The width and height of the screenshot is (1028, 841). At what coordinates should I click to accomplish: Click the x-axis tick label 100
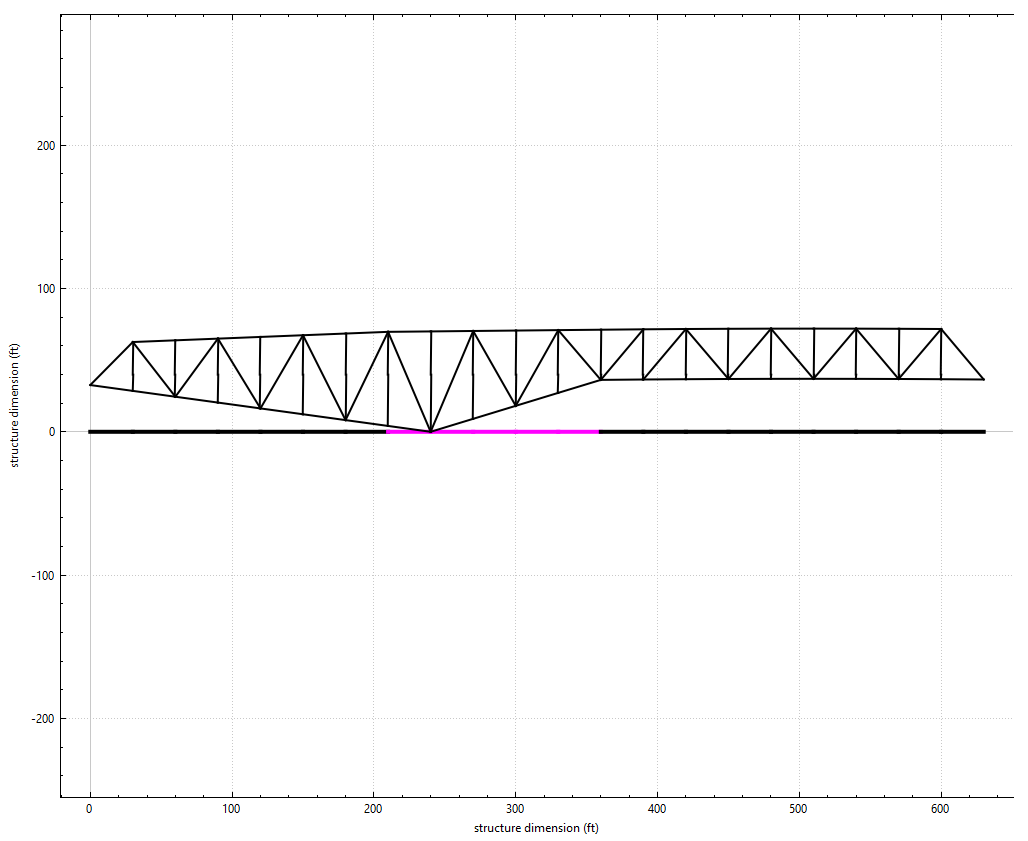232,808
